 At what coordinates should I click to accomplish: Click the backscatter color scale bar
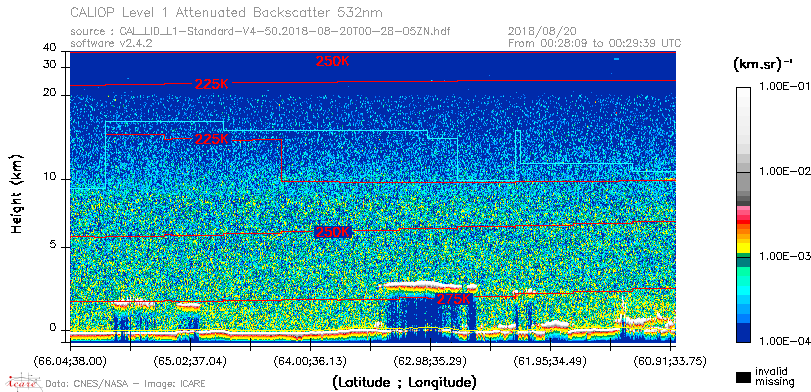pyautogui.click(x=744, y=215)
